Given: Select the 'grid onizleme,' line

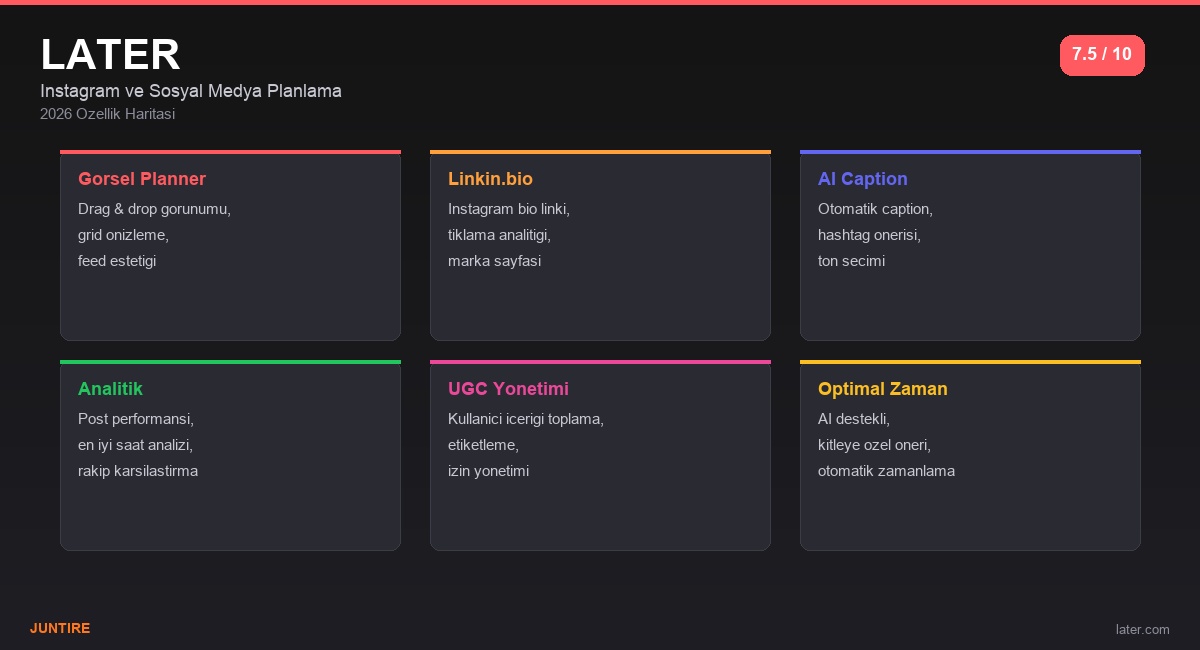Looking at the screenshot, I should point(123,235).
